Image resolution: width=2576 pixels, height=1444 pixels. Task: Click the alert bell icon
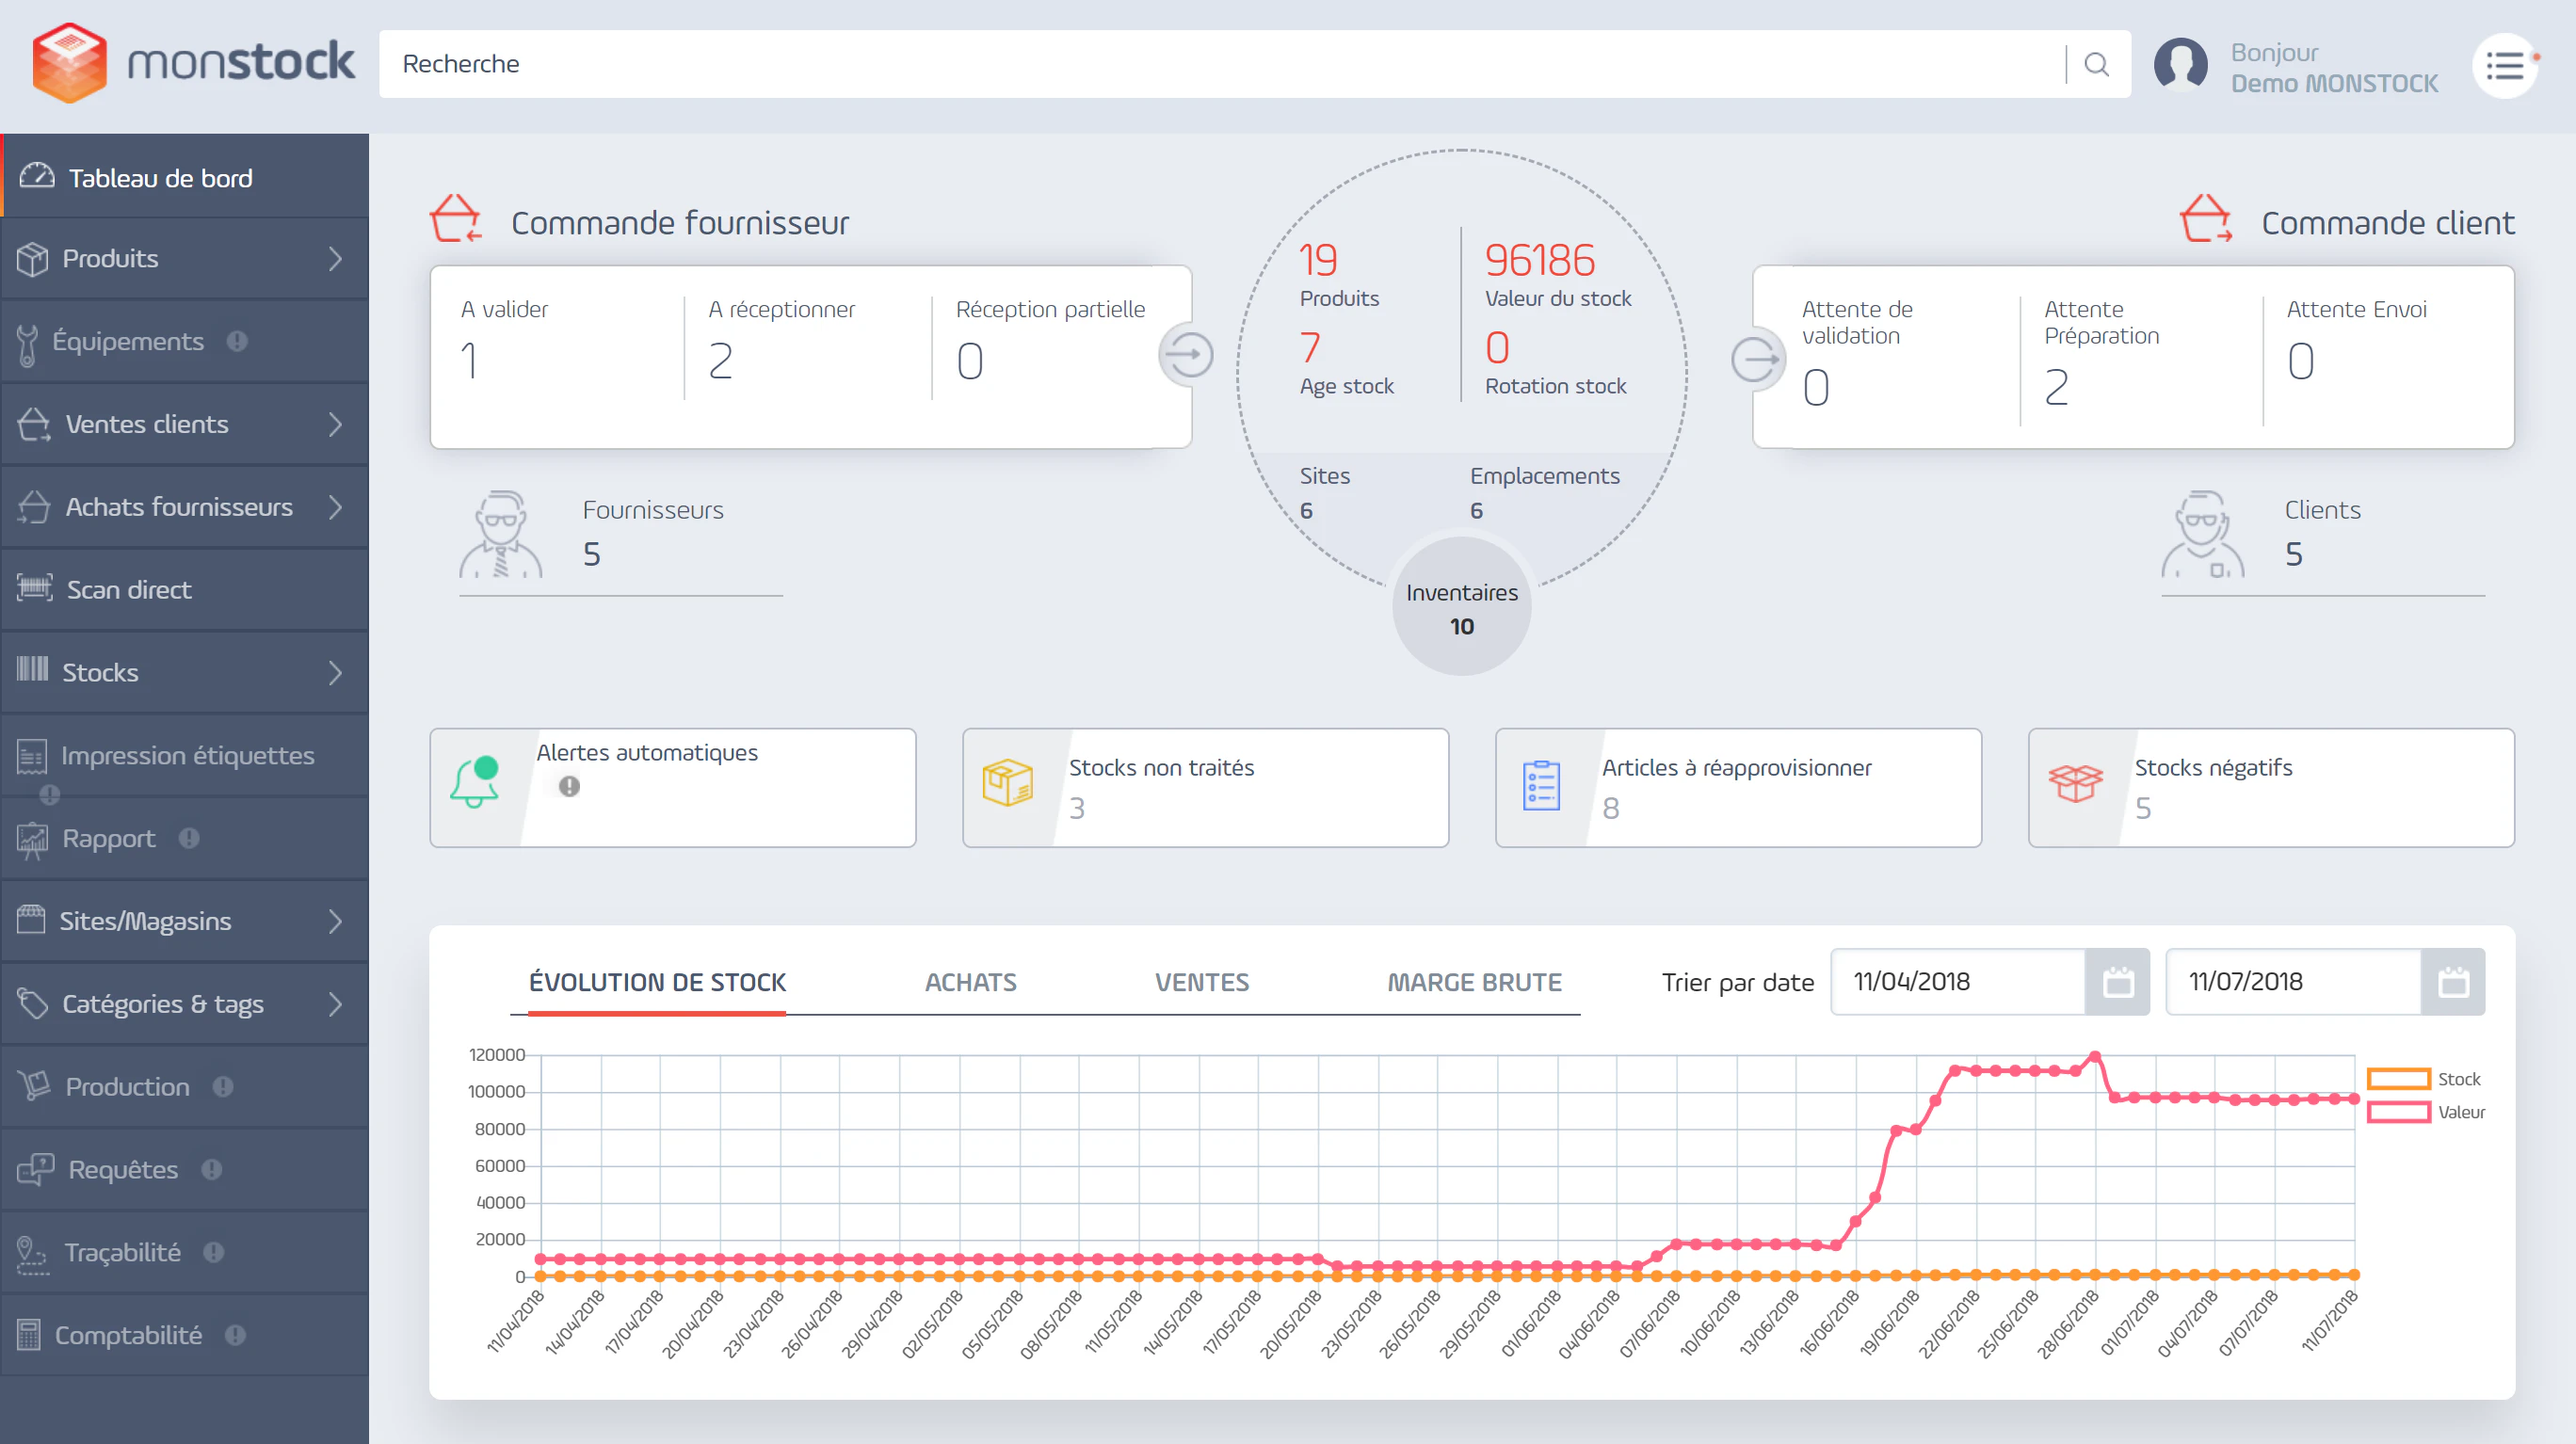pos(475,783)
